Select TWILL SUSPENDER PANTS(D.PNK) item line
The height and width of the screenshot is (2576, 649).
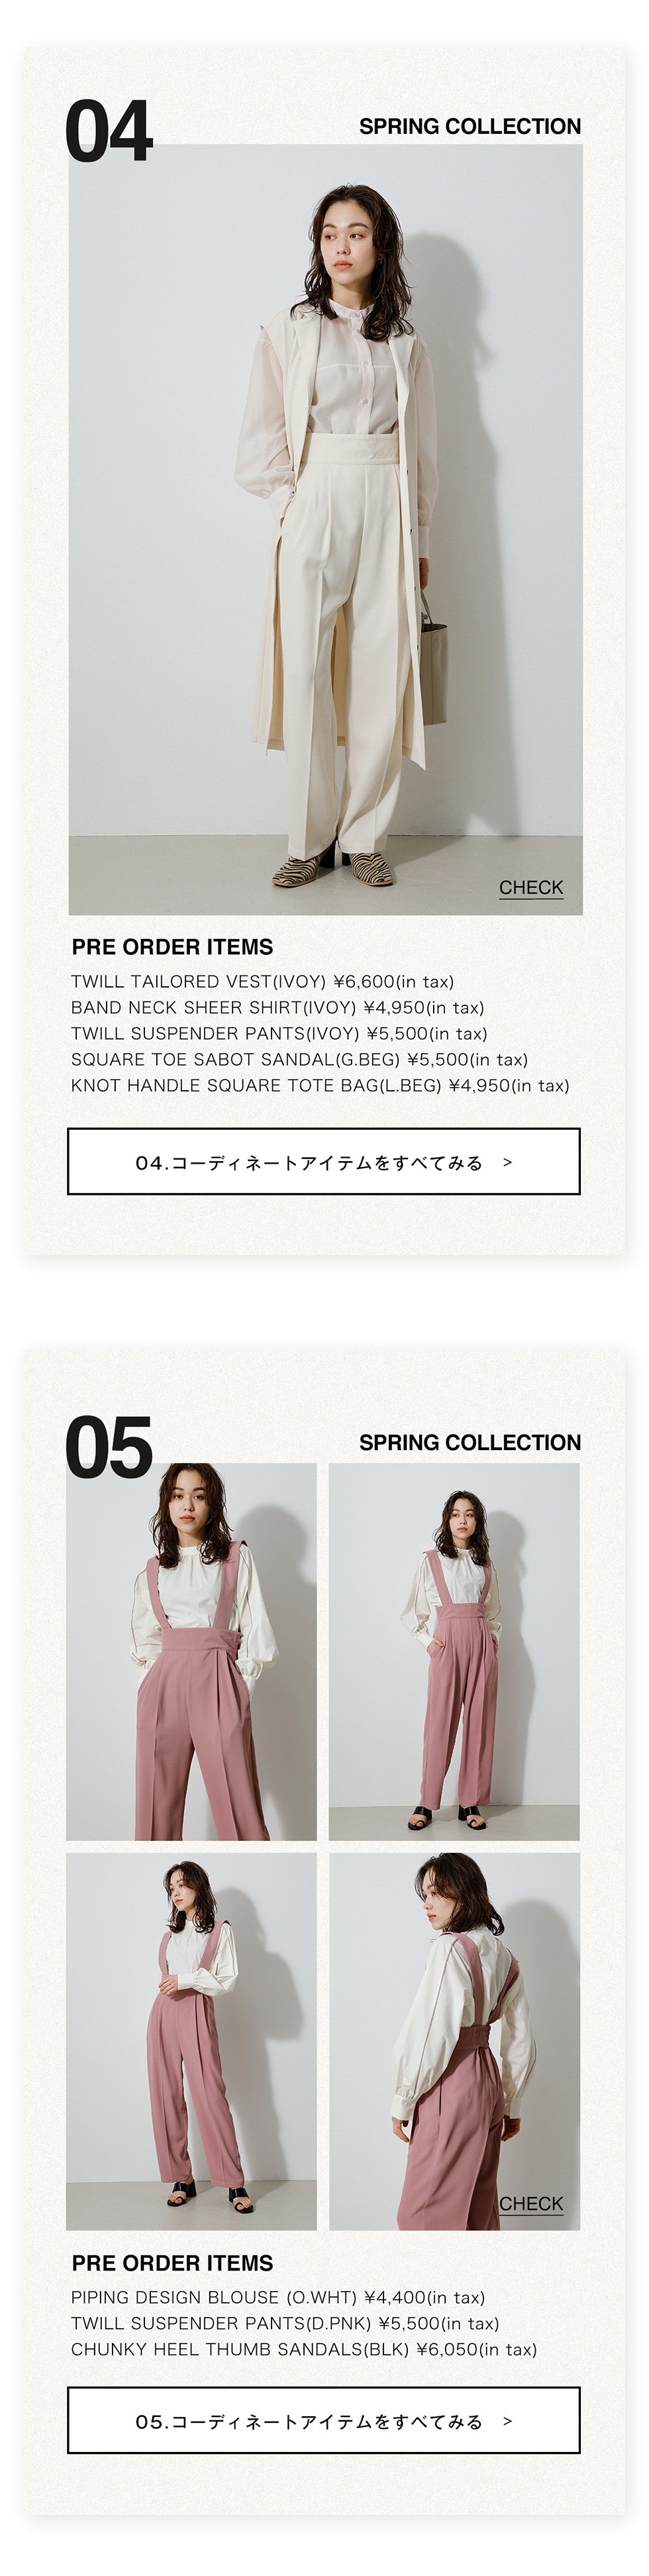pos(285,2323)
